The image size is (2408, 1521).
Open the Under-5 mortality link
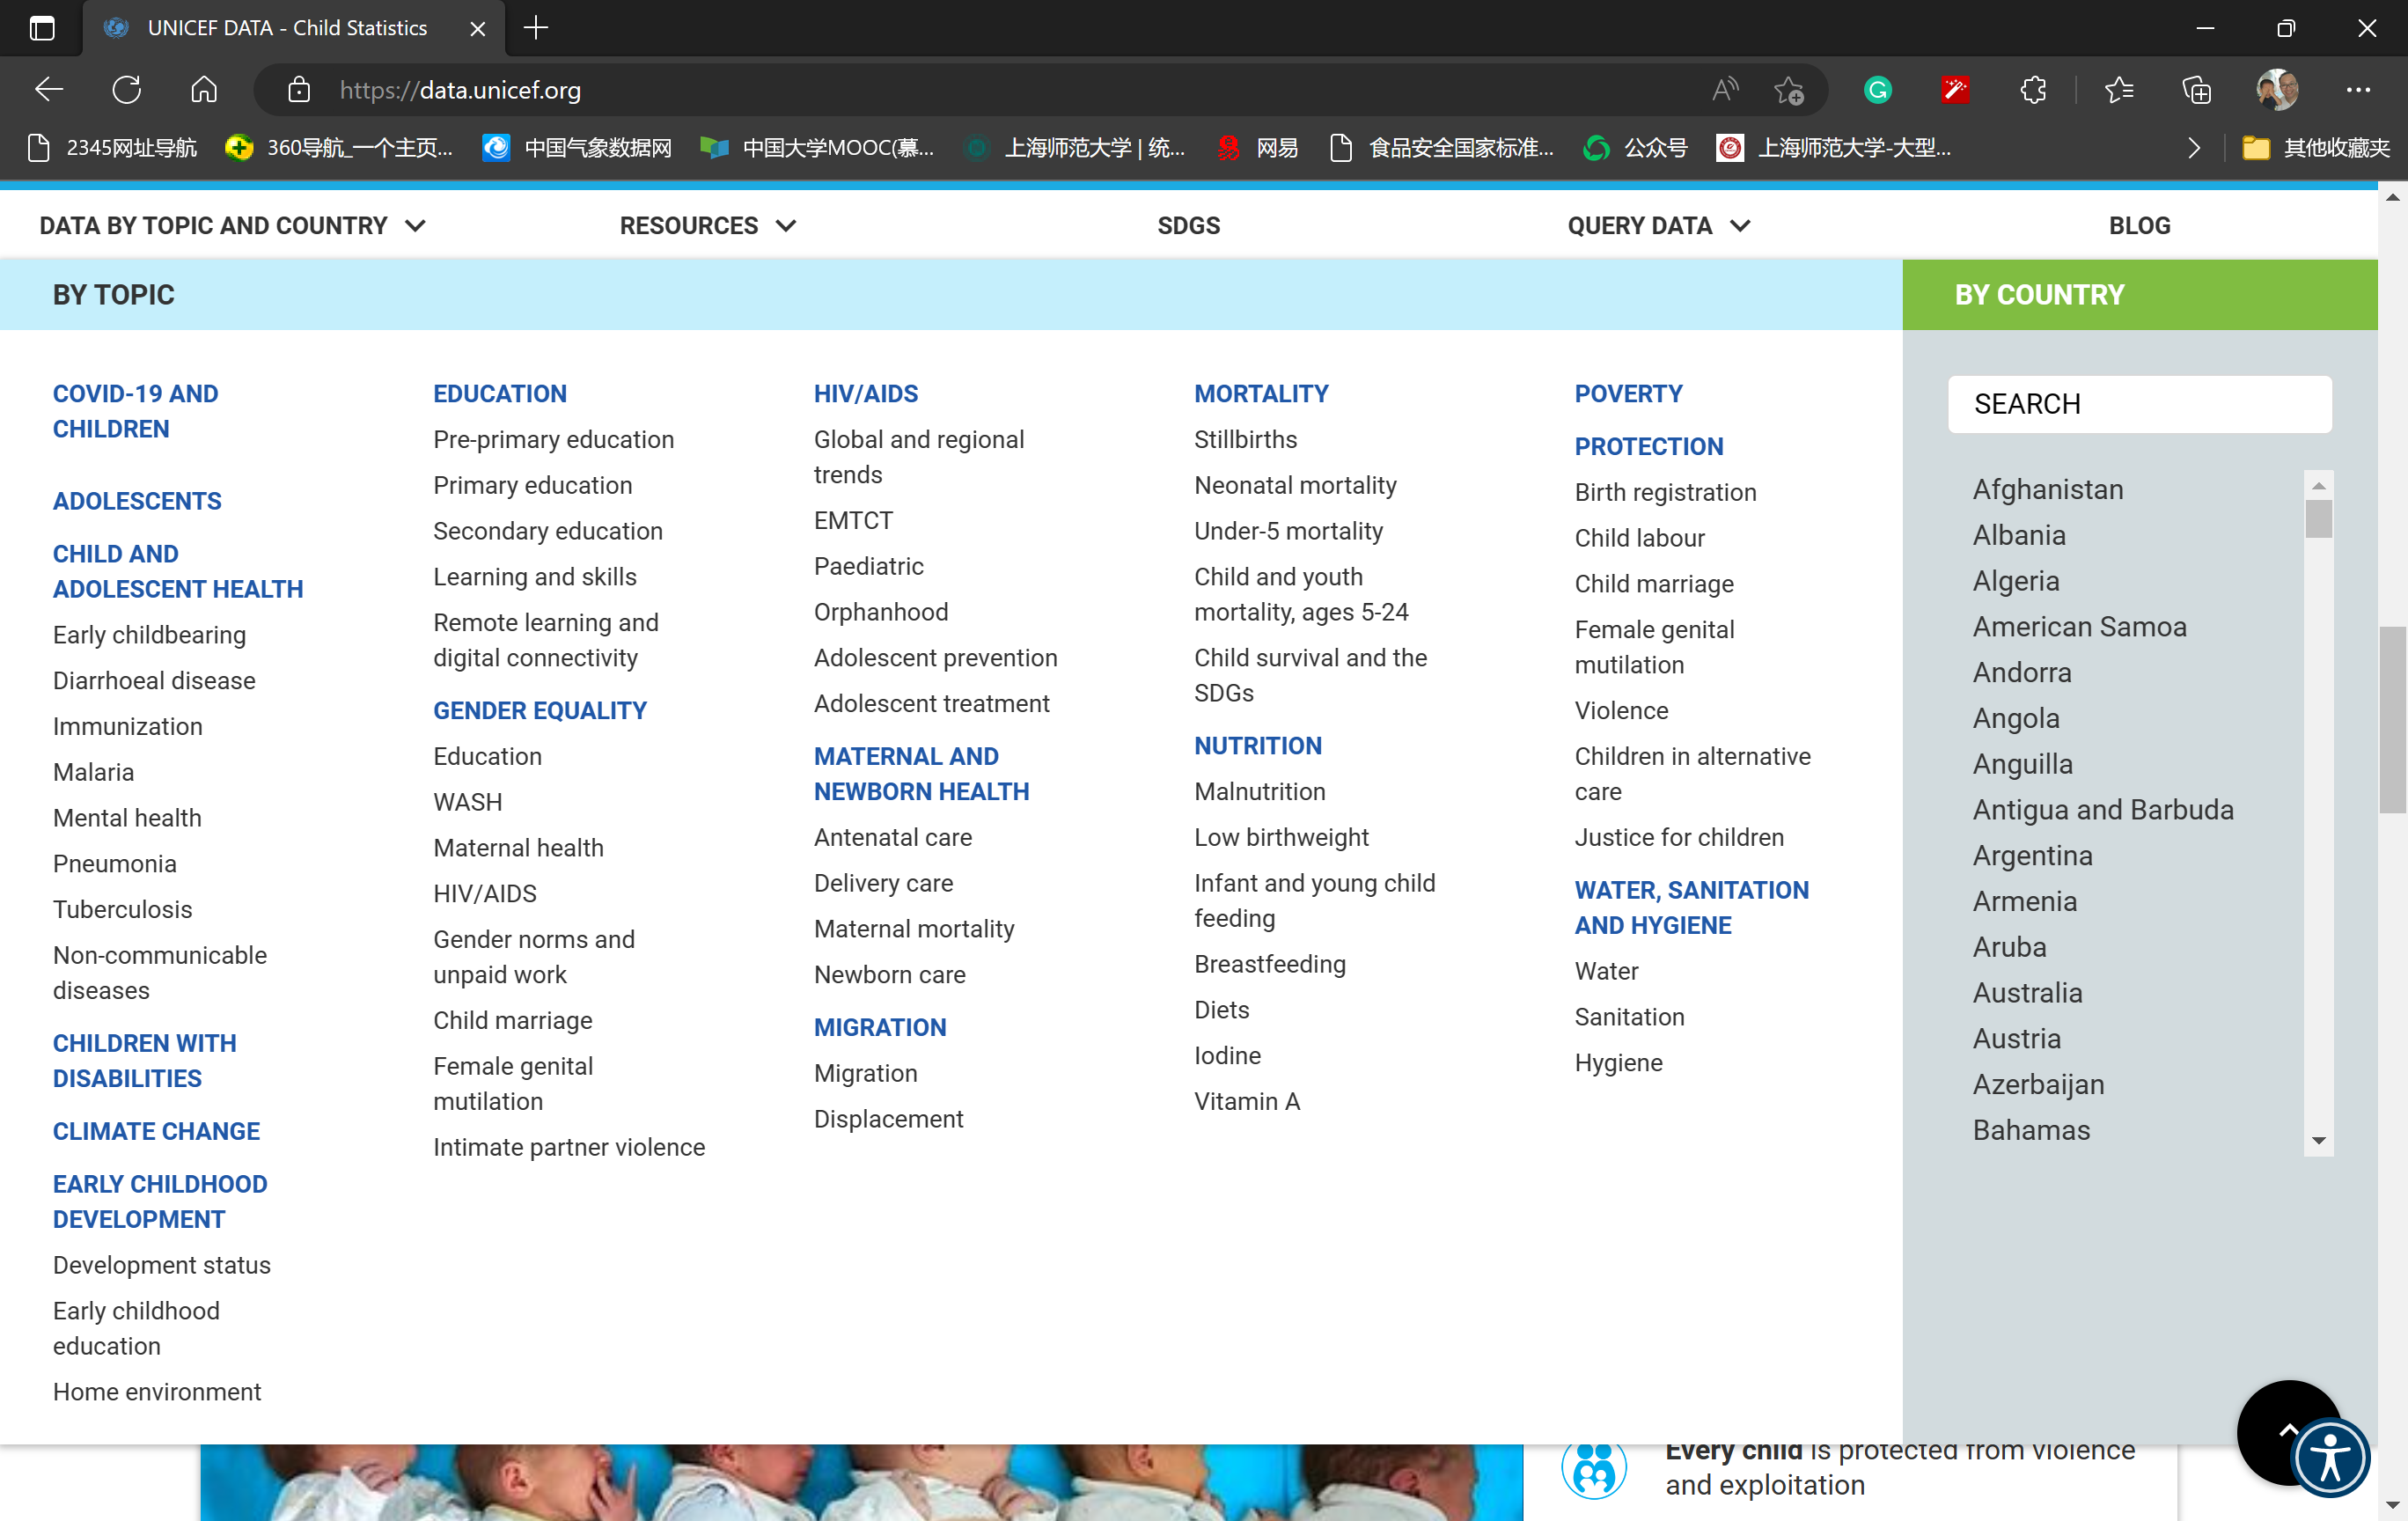coord(1288,531)
